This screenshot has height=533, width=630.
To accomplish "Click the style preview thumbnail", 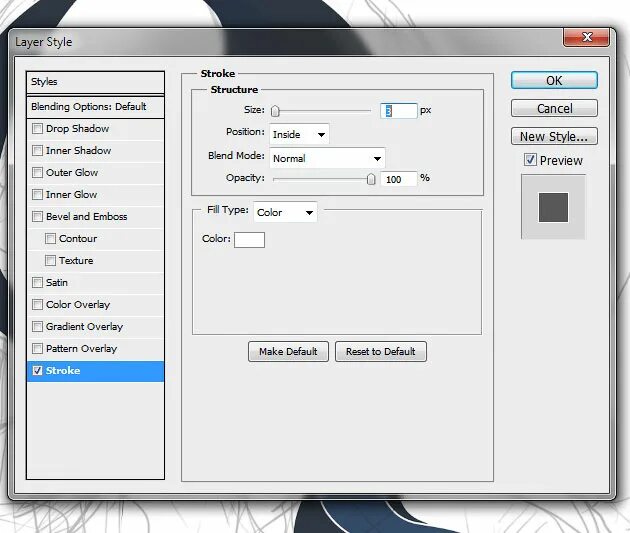I will pos(553,207).
